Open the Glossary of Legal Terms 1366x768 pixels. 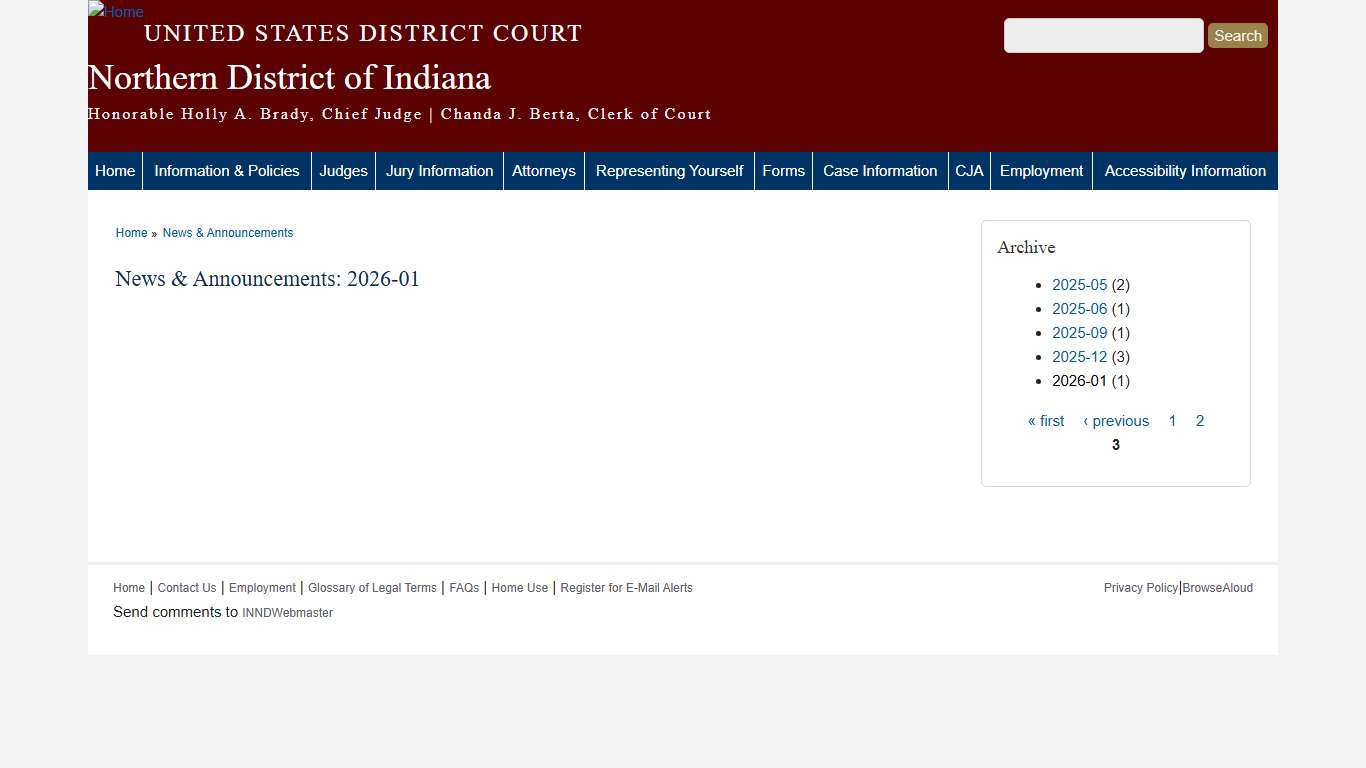point(372,587)
